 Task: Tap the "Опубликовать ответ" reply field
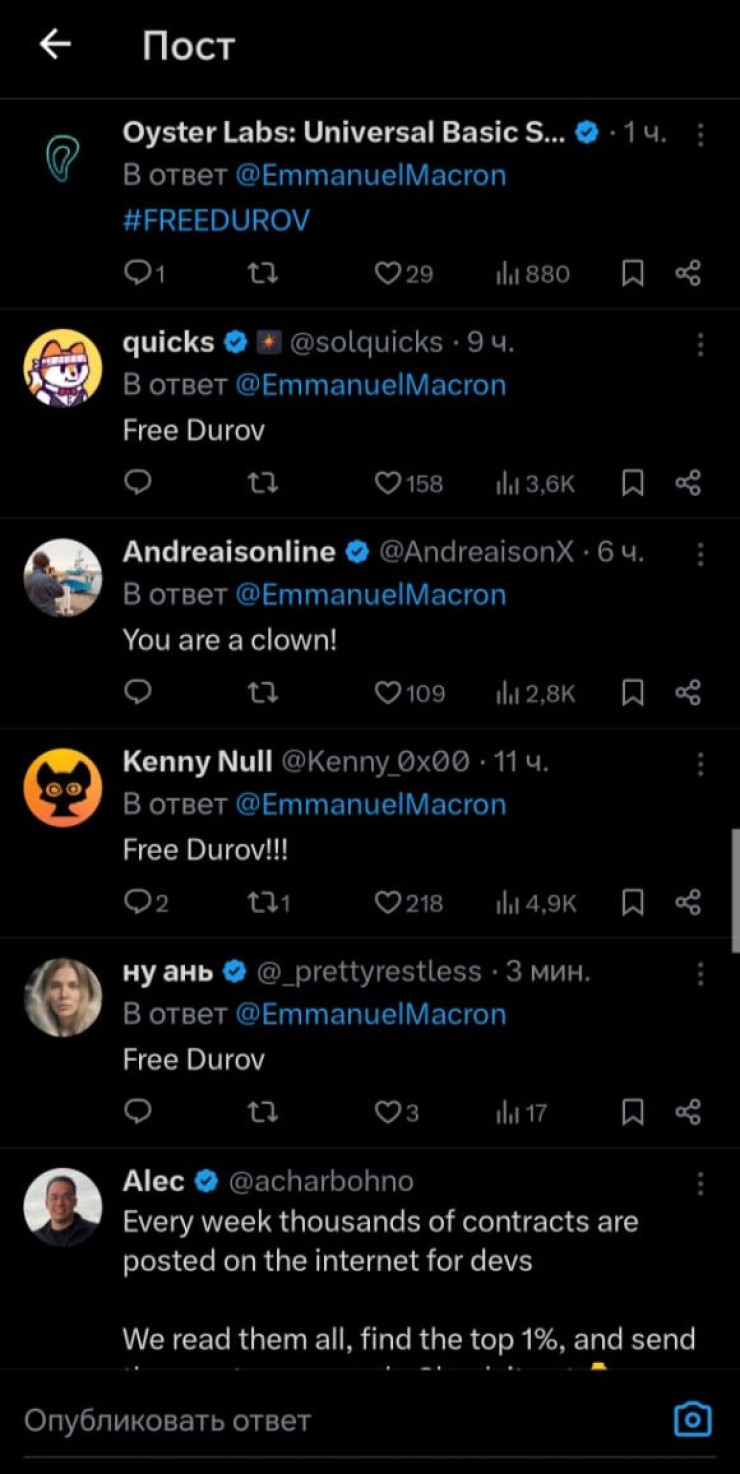tap(300, 1420)
